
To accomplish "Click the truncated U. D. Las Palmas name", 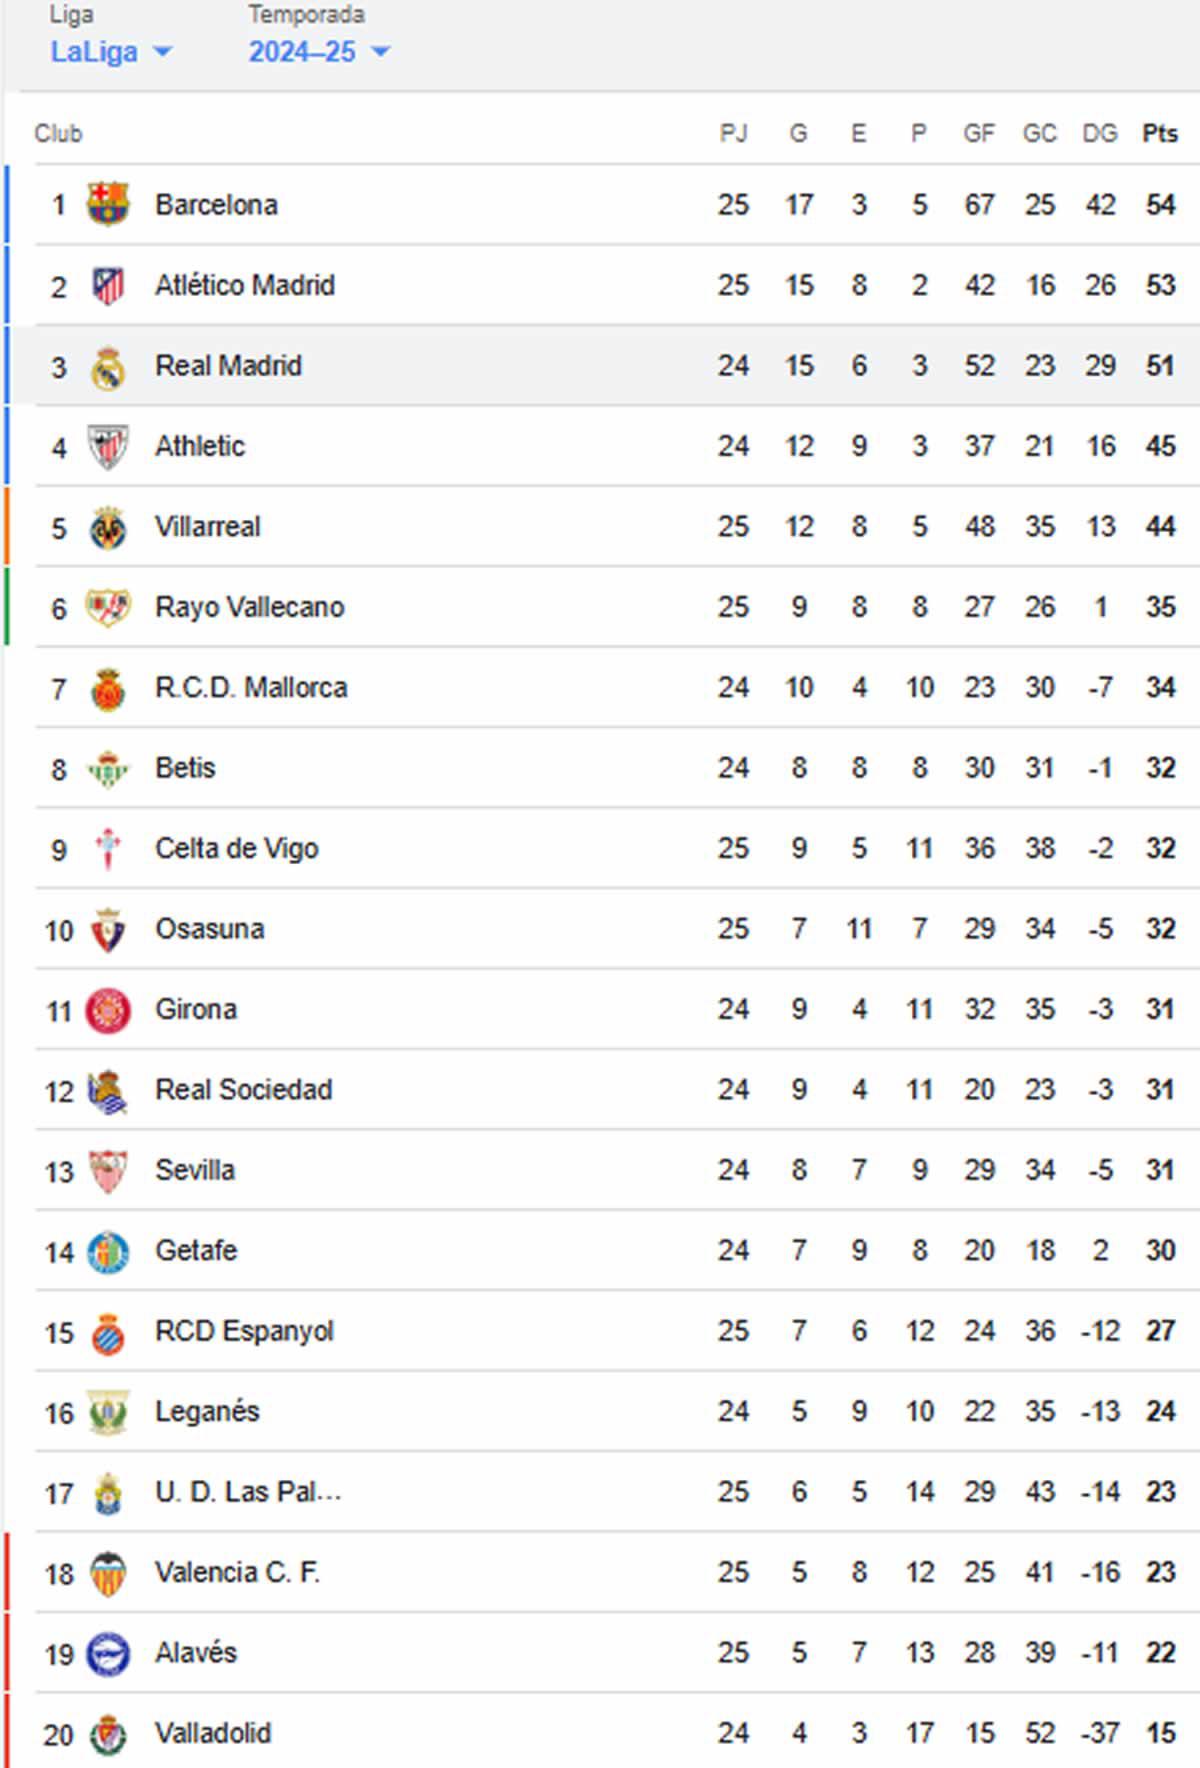I will [248, 1492].
